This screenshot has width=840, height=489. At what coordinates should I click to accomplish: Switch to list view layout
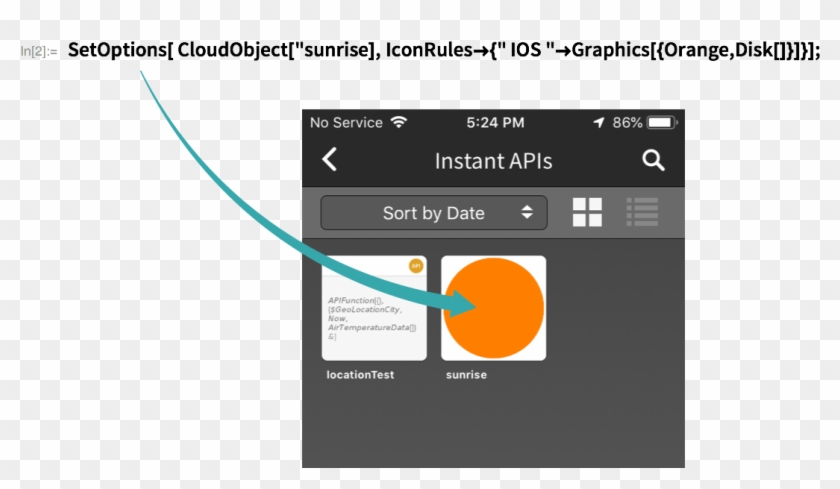[642, 212]
